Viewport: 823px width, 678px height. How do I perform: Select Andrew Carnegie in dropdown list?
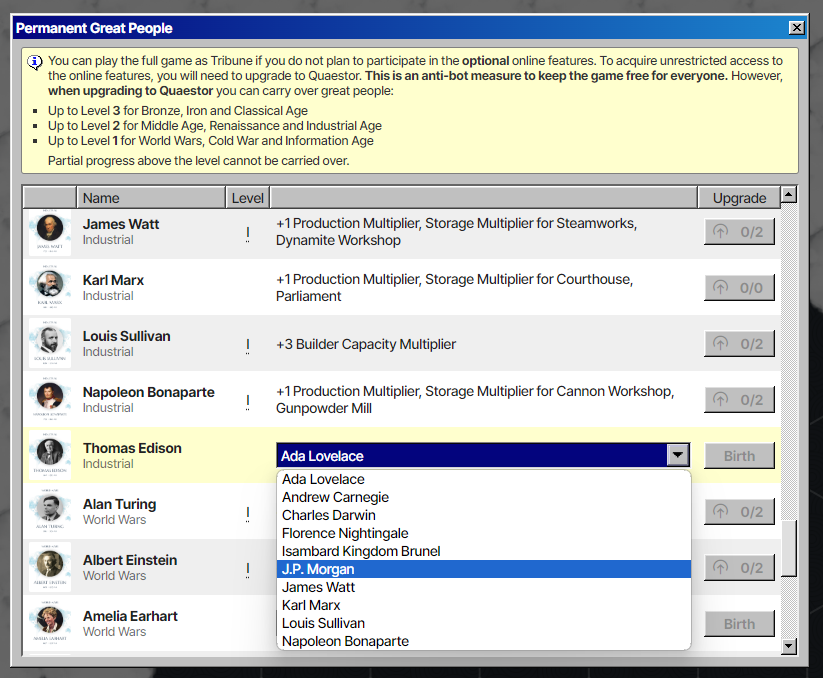point(483,497)
